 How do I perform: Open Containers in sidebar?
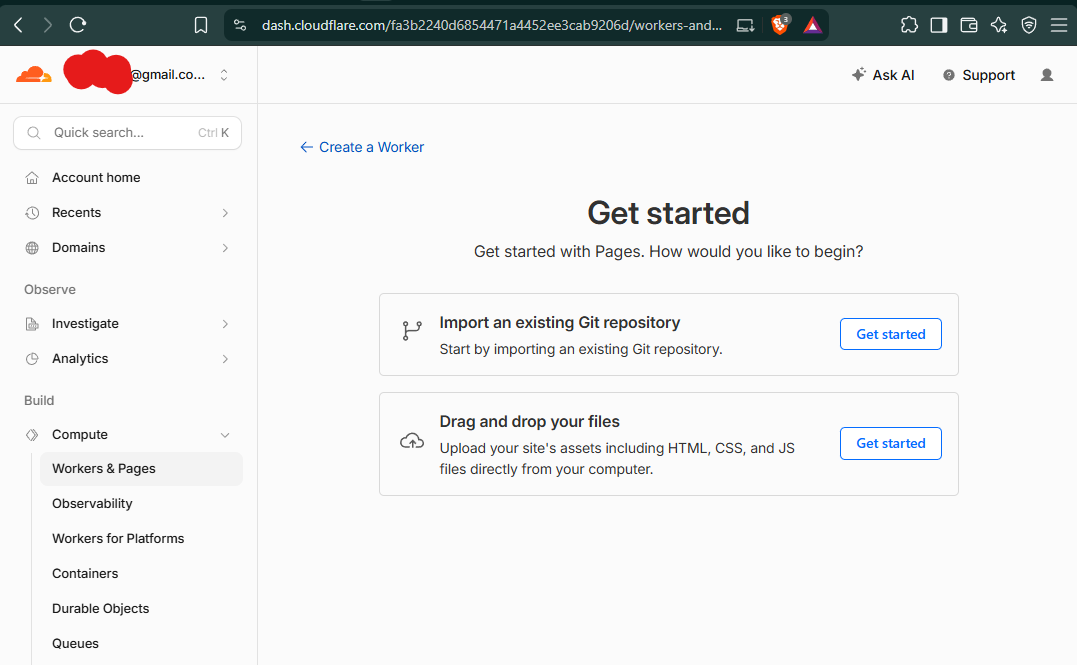[x=141, y=574]
